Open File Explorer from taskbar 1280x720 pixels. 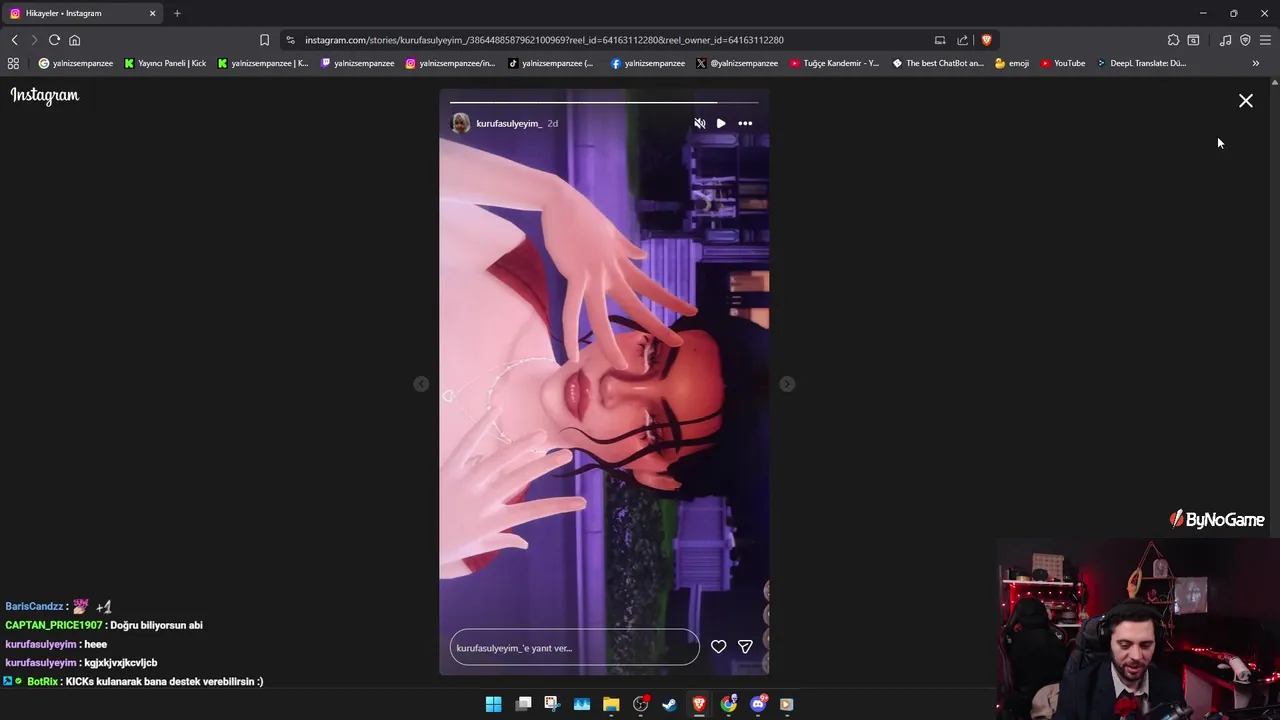[x=611, y=704]
